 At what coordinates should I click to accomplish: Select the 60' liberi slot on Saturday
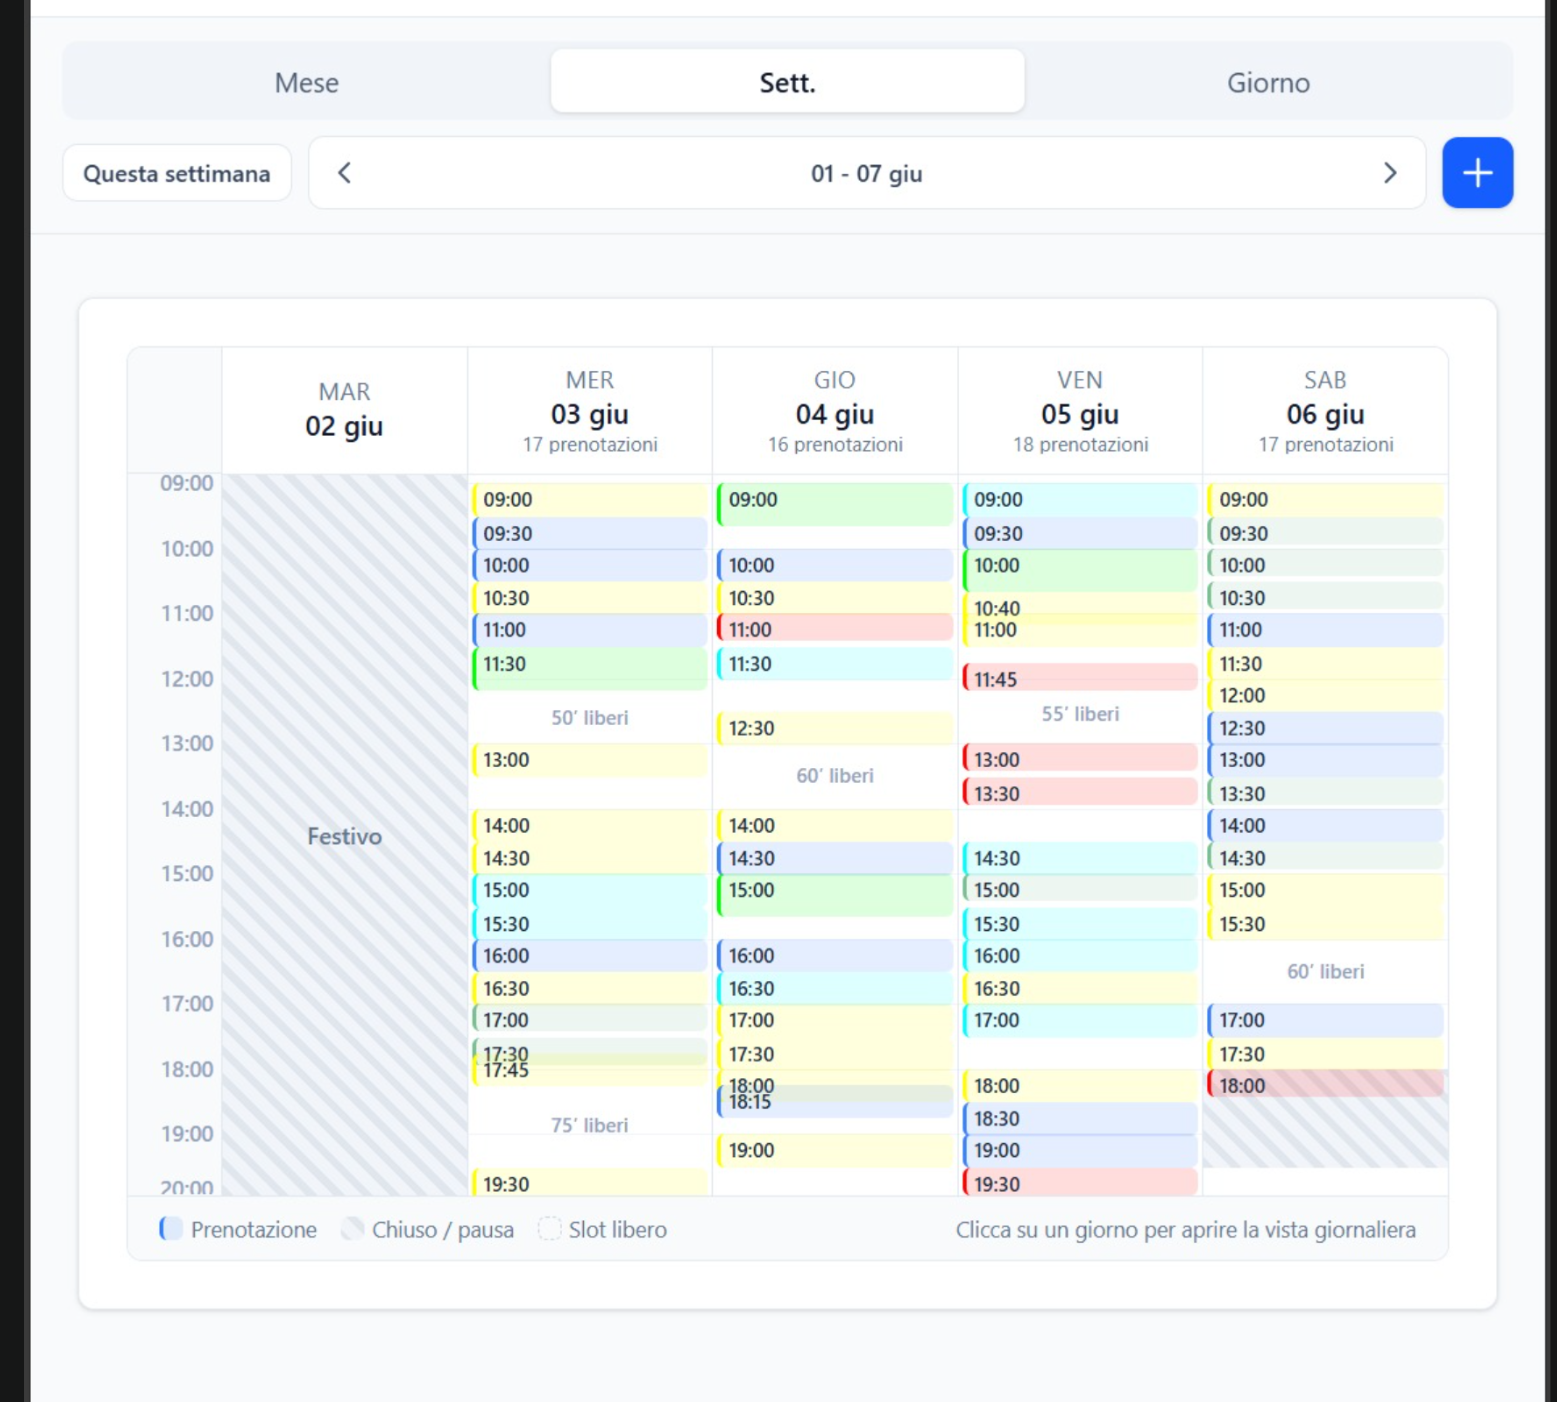pyautogui.click(x=1325, y=971)
